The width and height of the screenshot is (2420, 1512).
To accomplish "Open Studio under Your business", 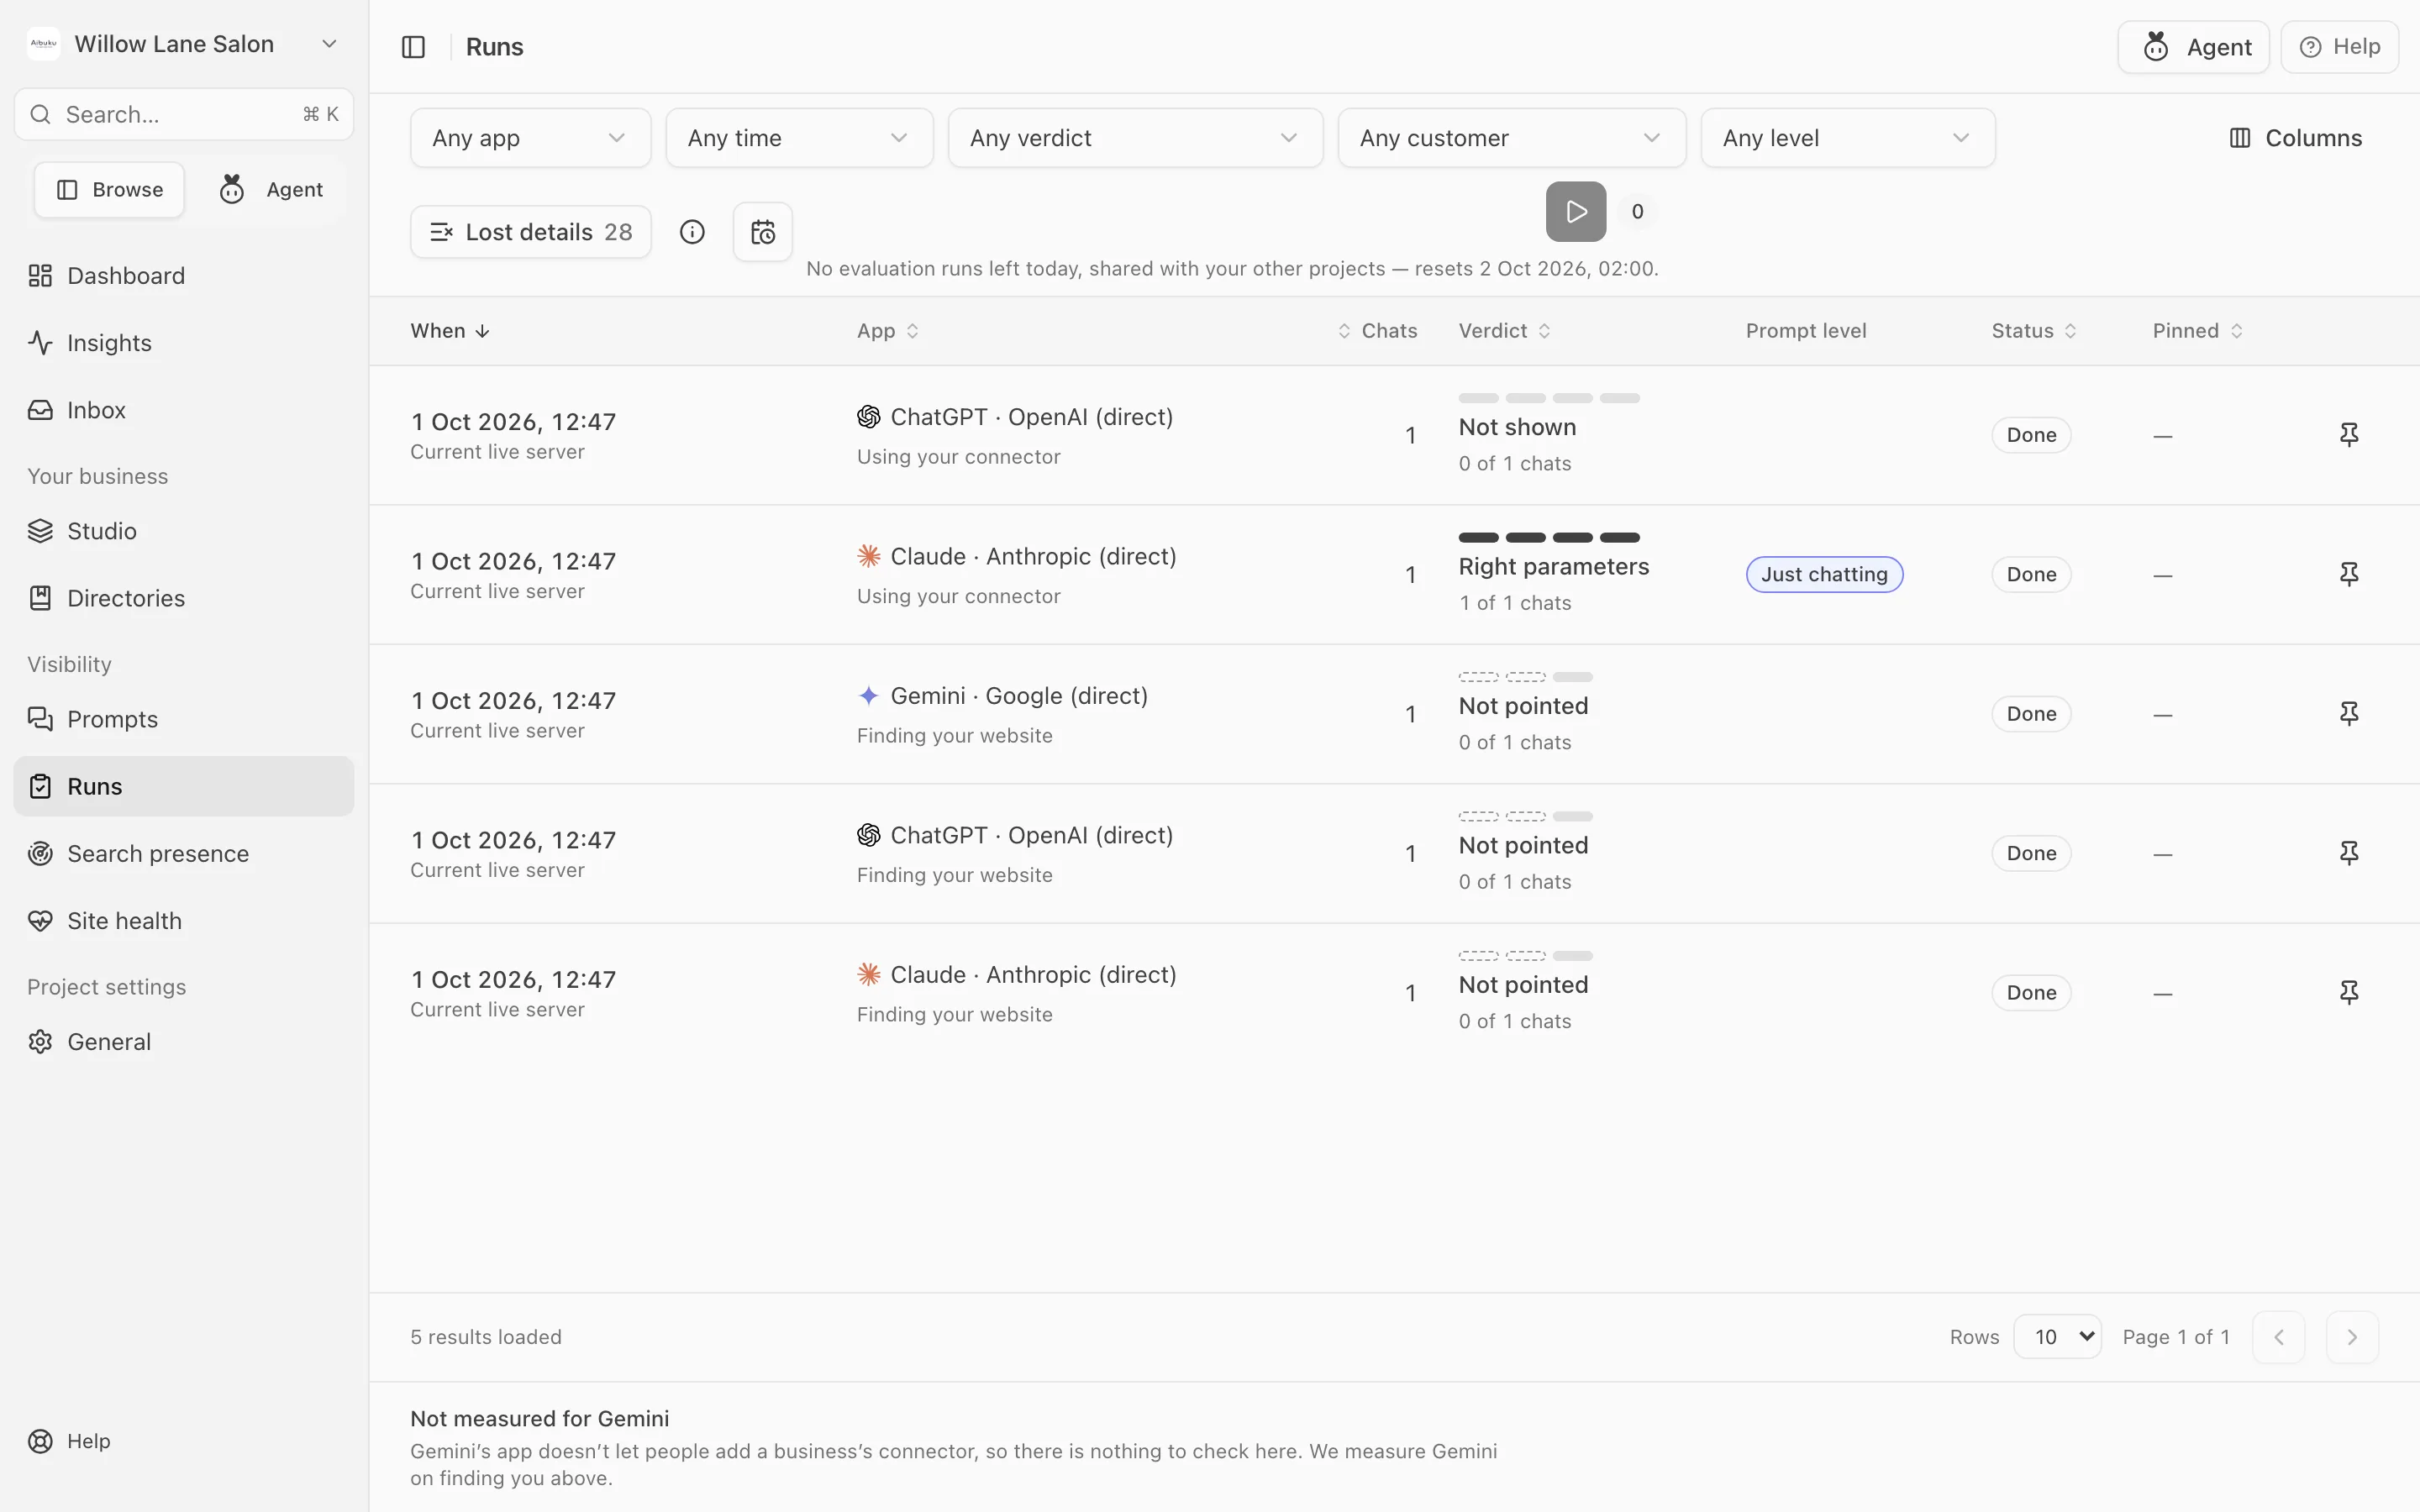I will tap(184, 531).
